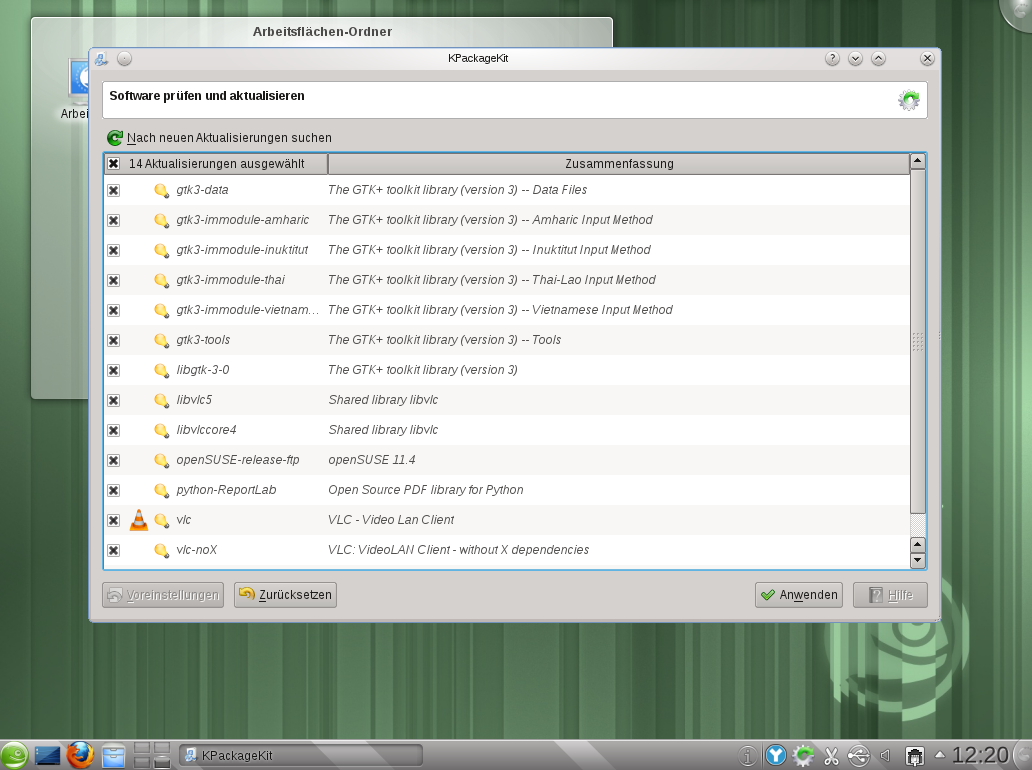Image resolution: width=1032 pixels, height=770 pixels.
Task: Click the VLC traffic cone icon
Action: 139,520
